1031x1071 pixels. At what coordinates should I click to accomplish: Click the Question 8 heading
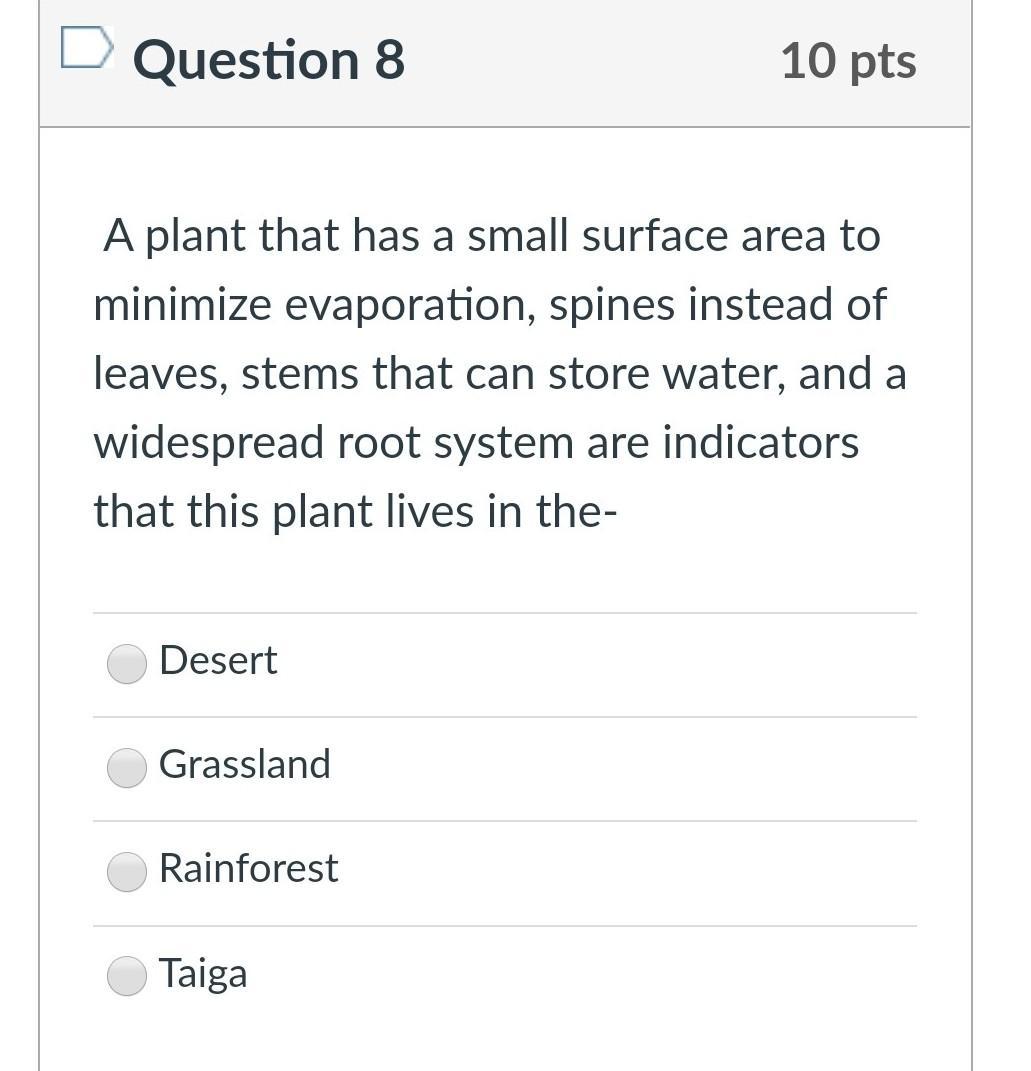[x=268, y=60]
